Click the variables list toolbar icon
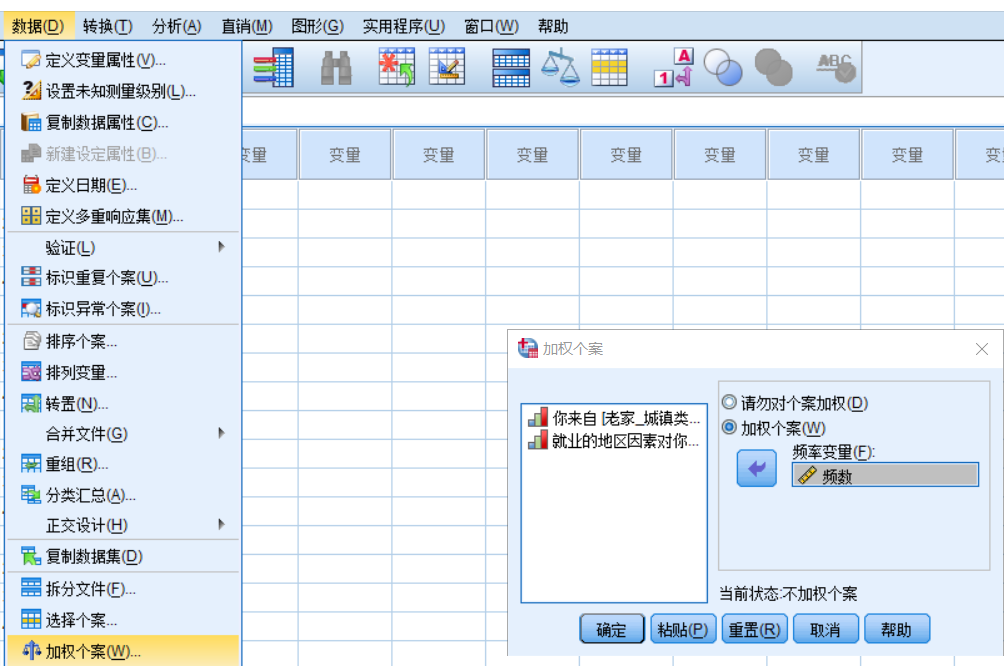Image resolution: width=1004 pixels, height=666 pixels. (x=273, y=67)
